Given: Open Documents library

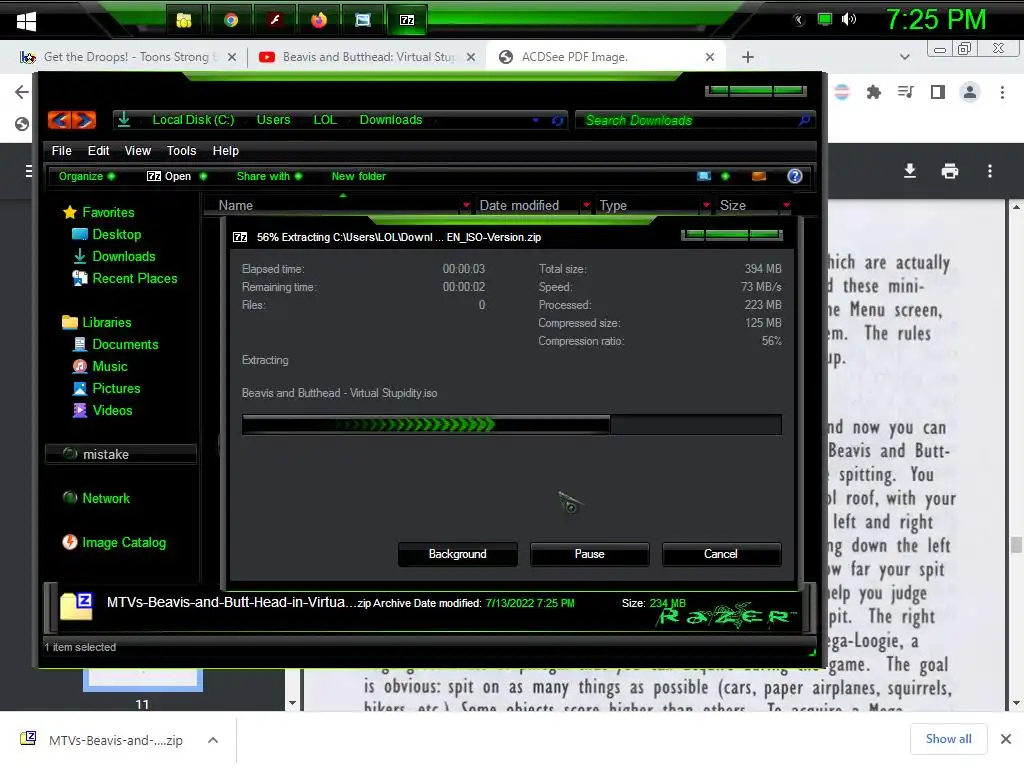Looking at the screenshot, I should pos(116,345).
